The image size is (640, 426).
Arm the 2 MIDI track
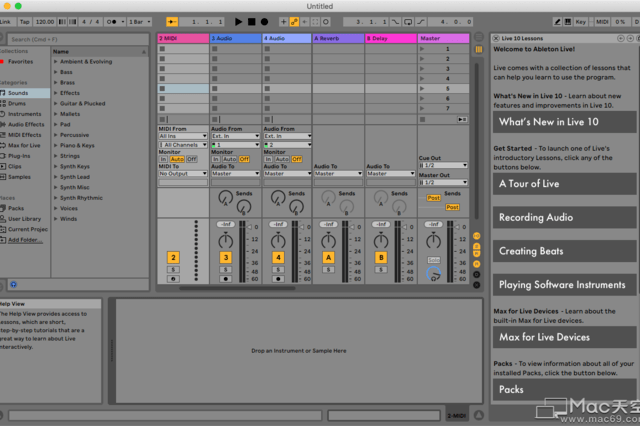[173, 279]
